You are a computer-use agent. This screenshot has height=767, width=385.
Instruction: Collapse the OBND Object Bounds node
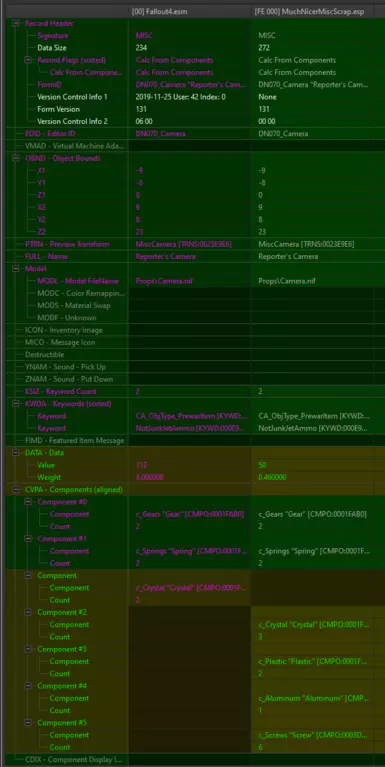(x=16, y=158)
